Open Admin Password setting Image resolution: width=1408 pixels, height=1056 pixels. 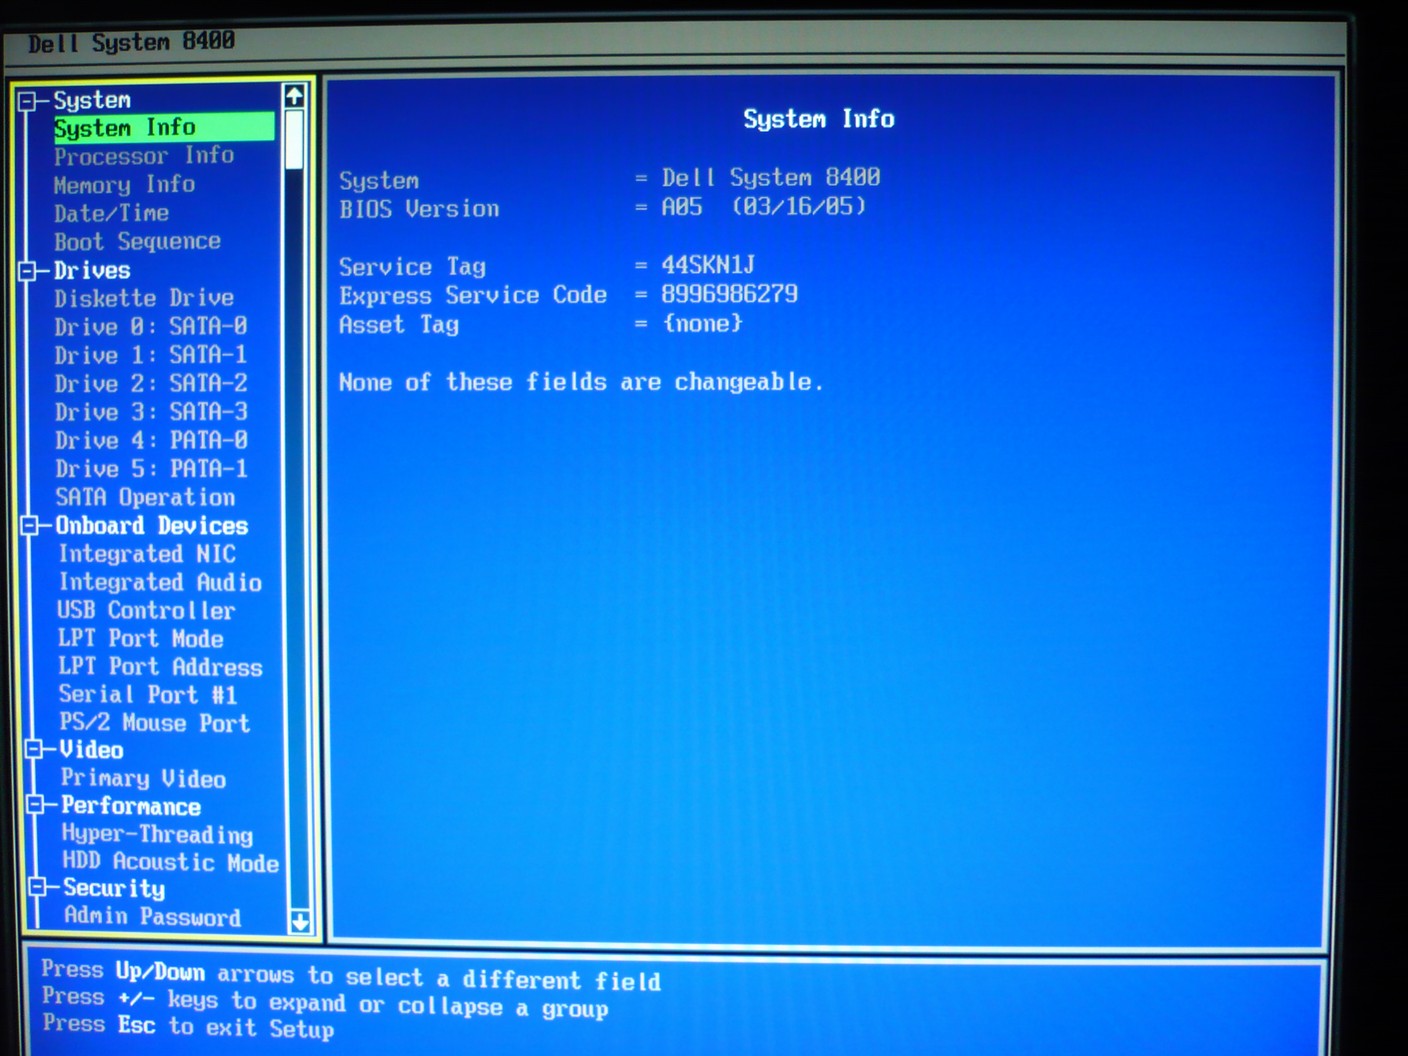[152, 916]
